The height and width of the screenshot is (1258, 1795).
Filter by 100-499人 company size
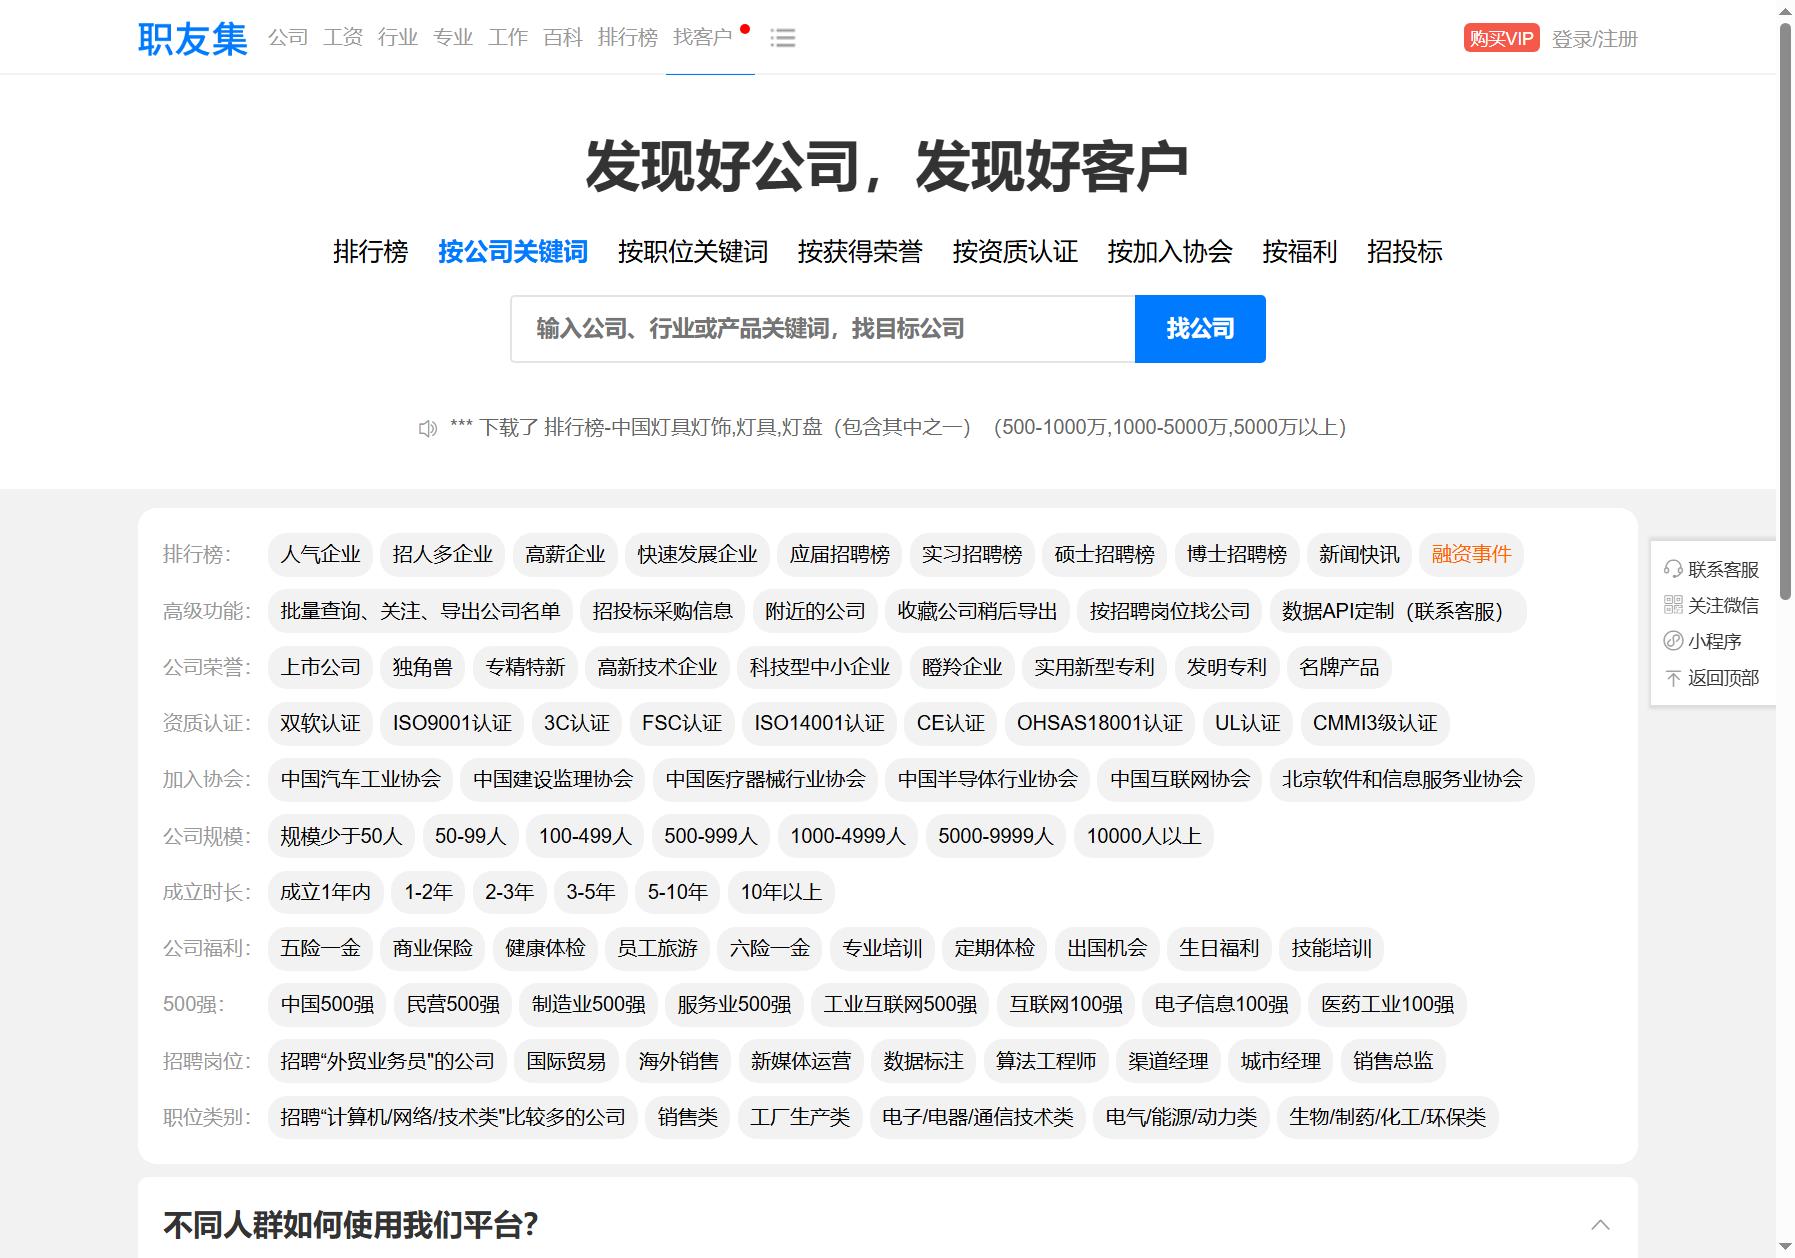click(585, 836)
